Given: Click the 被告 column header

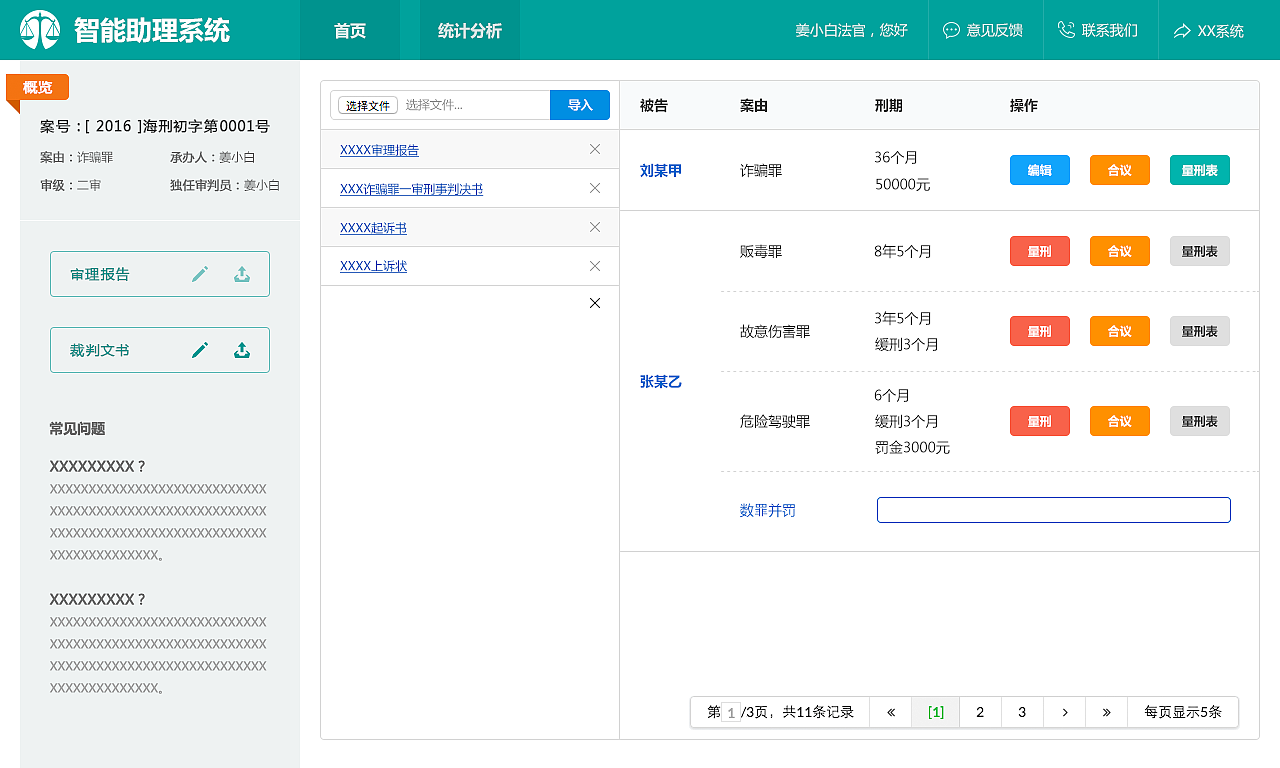Looking at the screenshot, I should 654,105.
